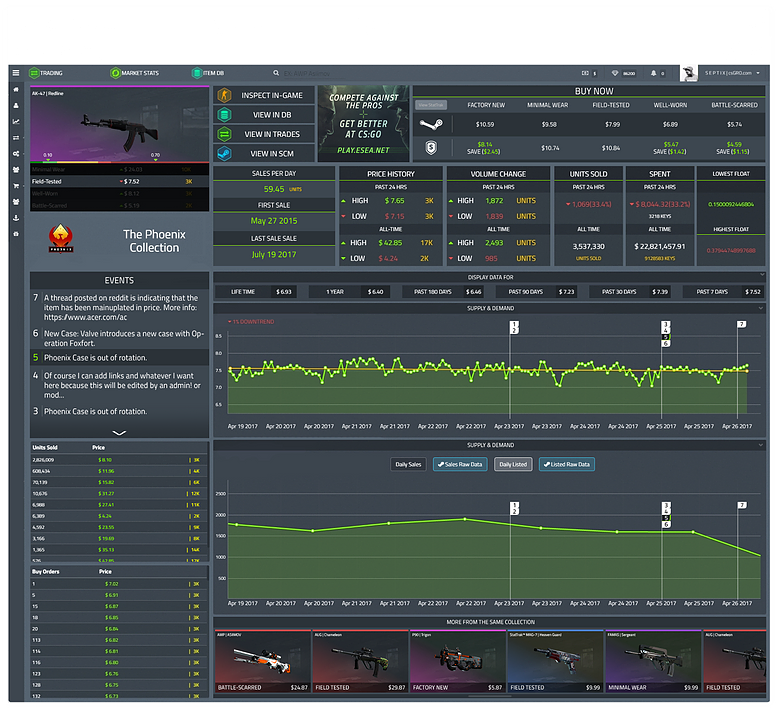
Task: Click the View in Trades button
Action: pyautogui.click(x=264, y=134)
